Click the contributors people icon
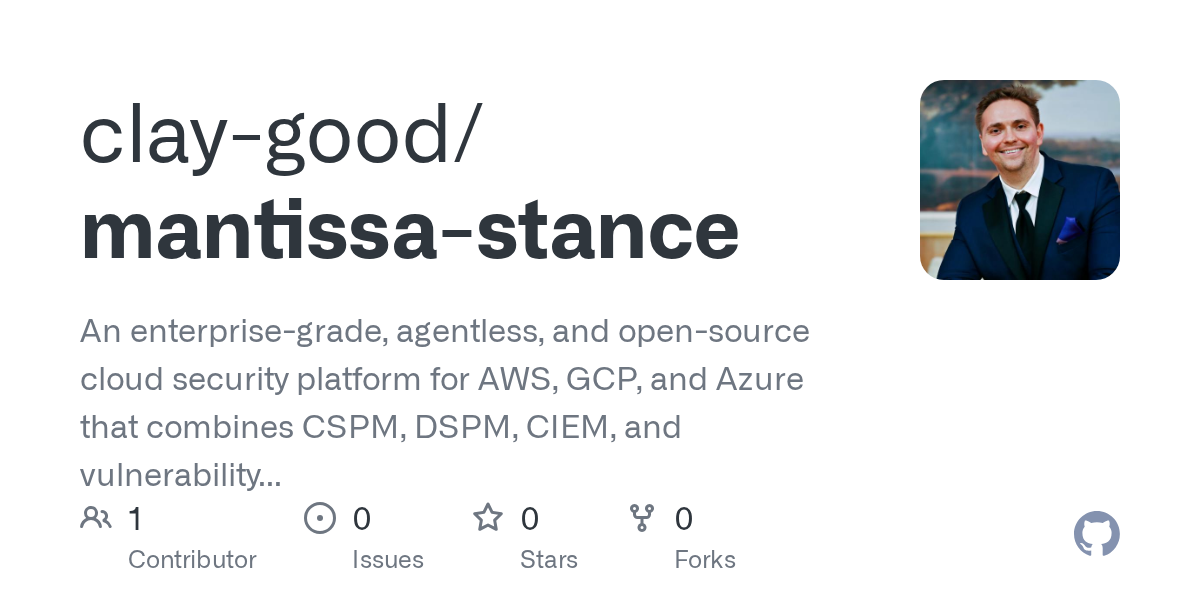The width and height of the screenshot is (1200, 600). click(96, 518)
